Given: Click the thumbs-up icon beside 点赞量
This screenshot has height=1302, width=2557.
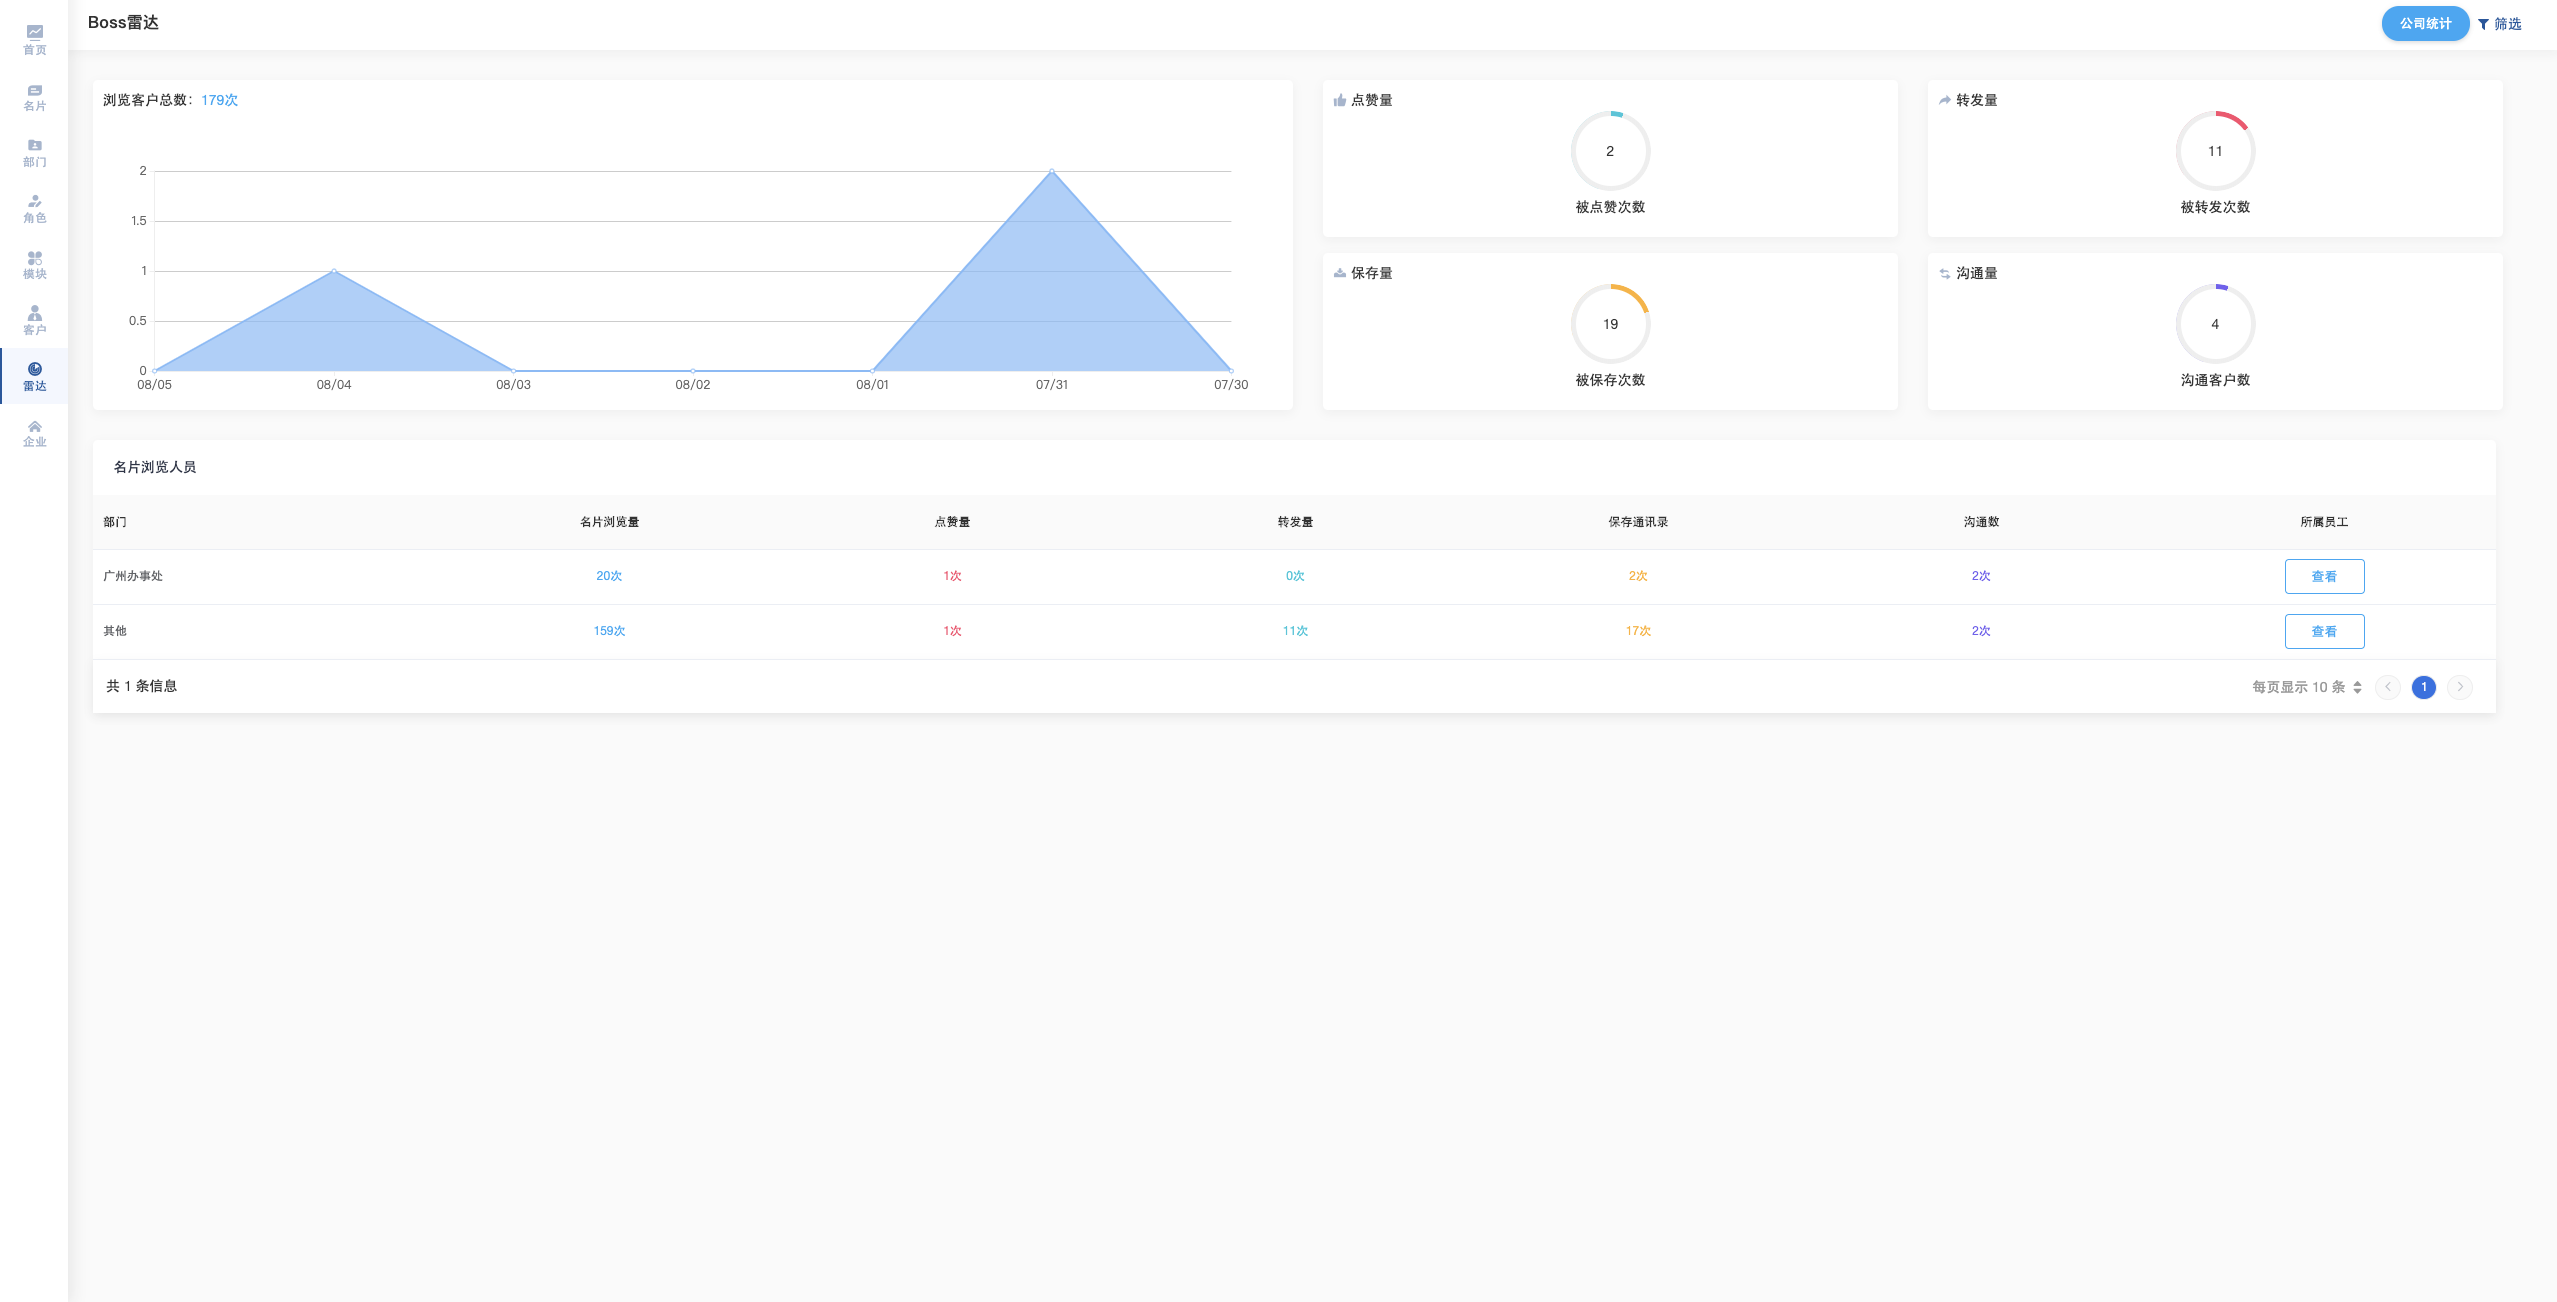Looking at the screenshot, I should click(1339, 100).
